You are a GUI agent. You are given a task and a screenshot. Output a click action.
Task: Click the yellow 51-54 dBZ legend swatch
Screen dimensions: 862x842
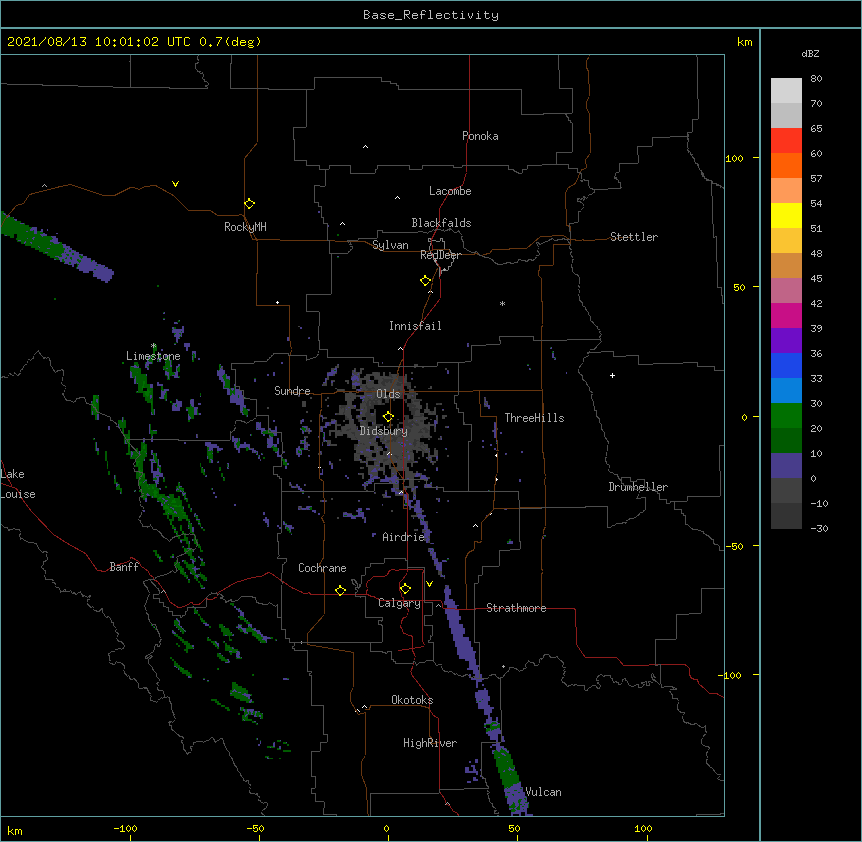[786, 215]
